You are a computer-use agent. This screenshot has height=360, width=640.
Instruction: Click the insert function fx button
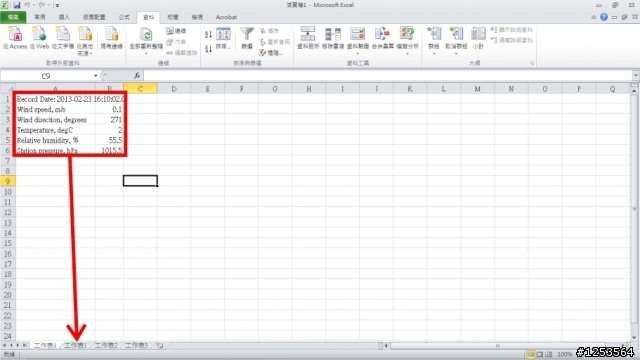[x=137, y=76]
